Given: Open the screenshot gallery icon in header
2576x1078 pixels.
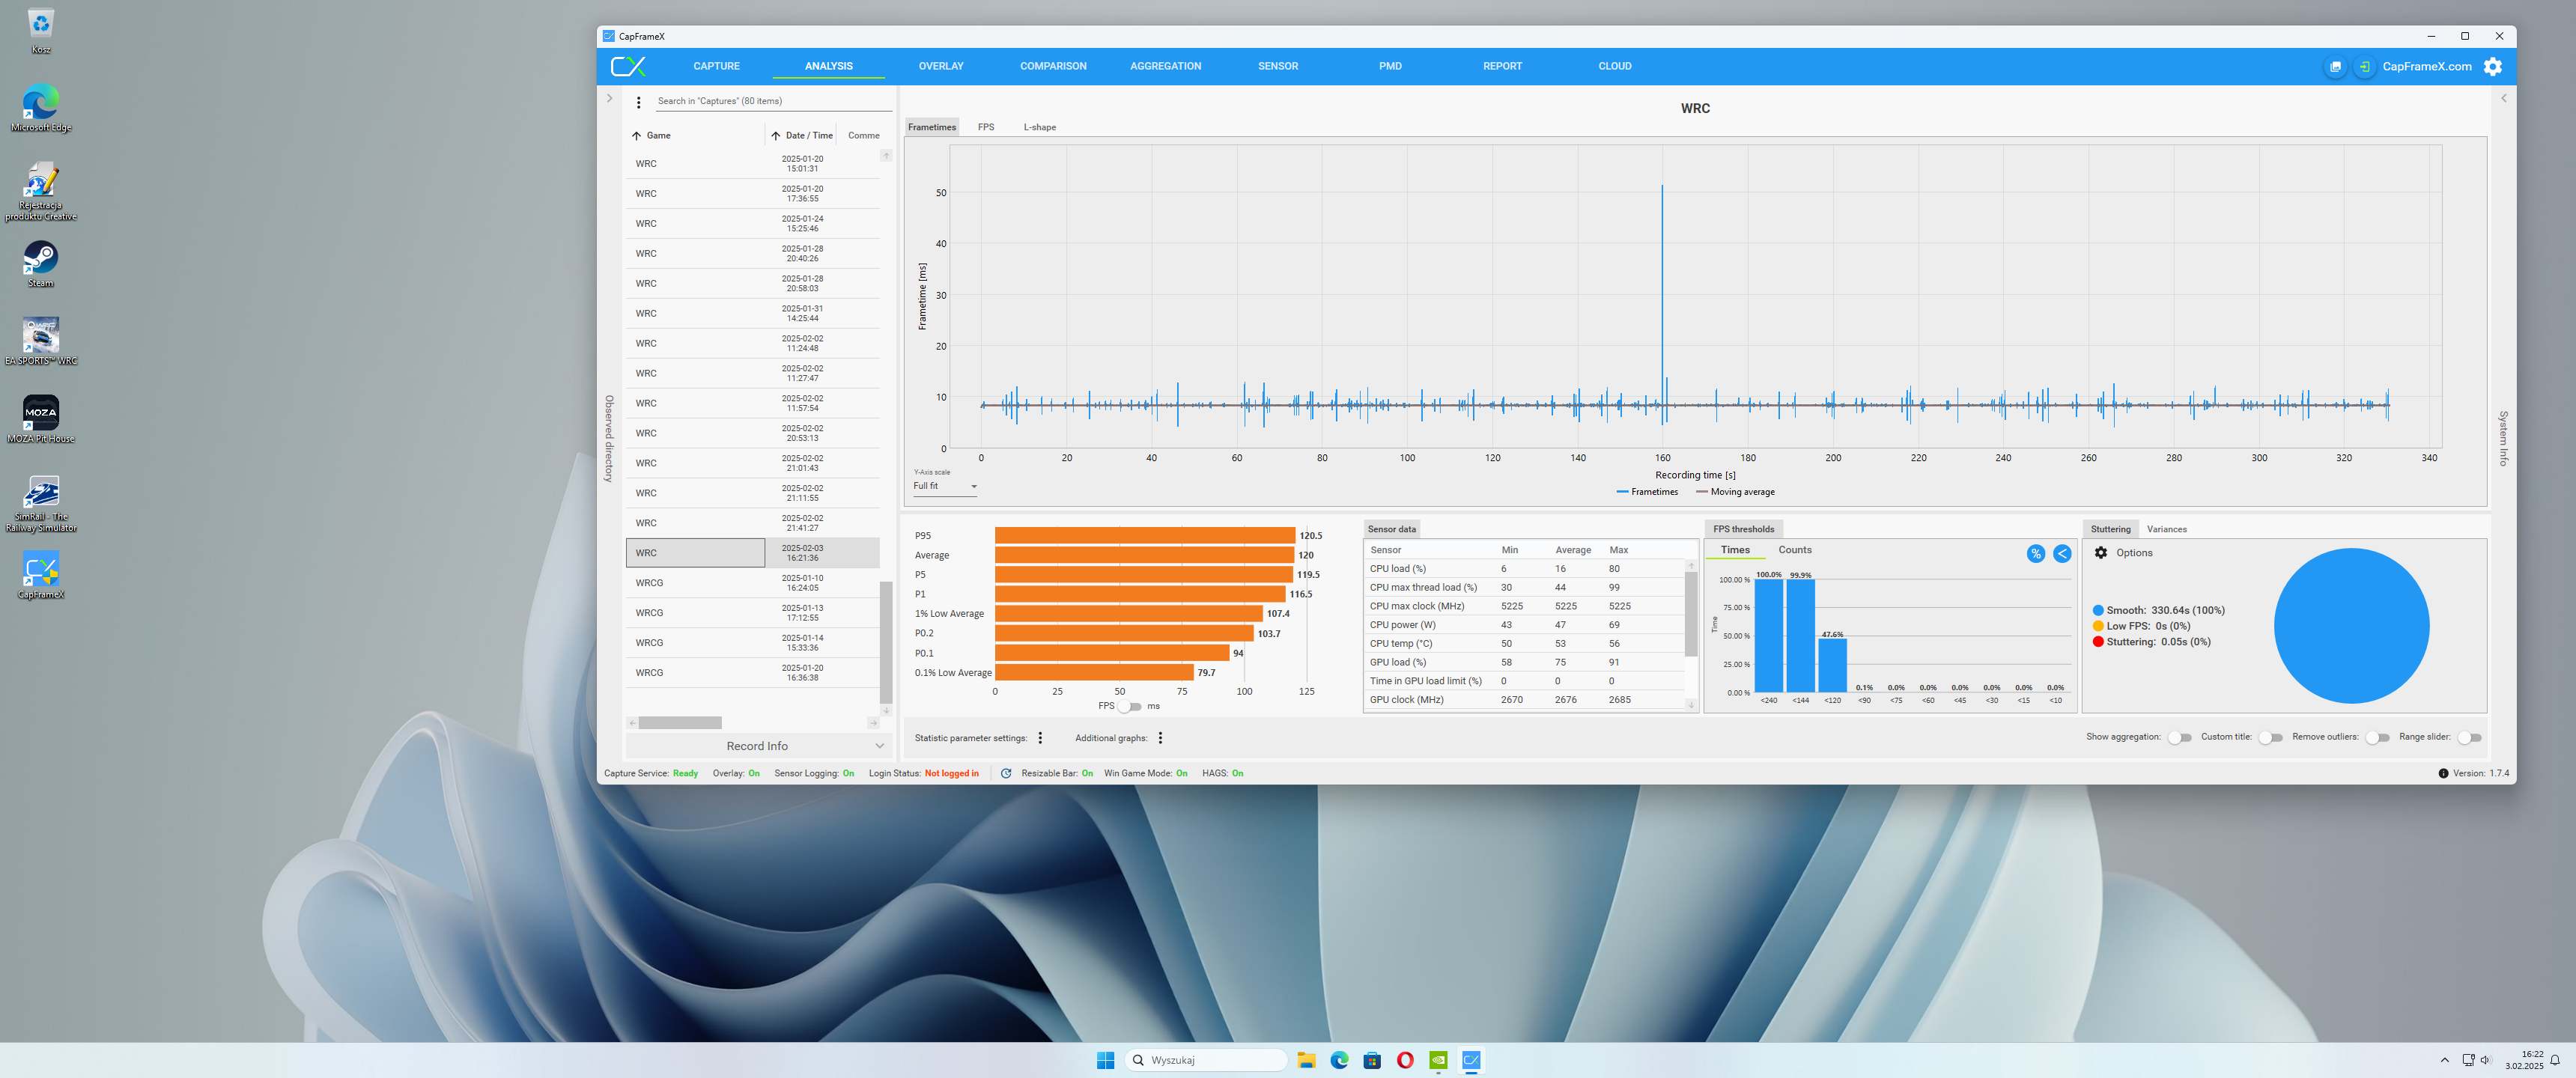Looking at the screenshot, I should pyautogui.click(x=2335, y=67).
